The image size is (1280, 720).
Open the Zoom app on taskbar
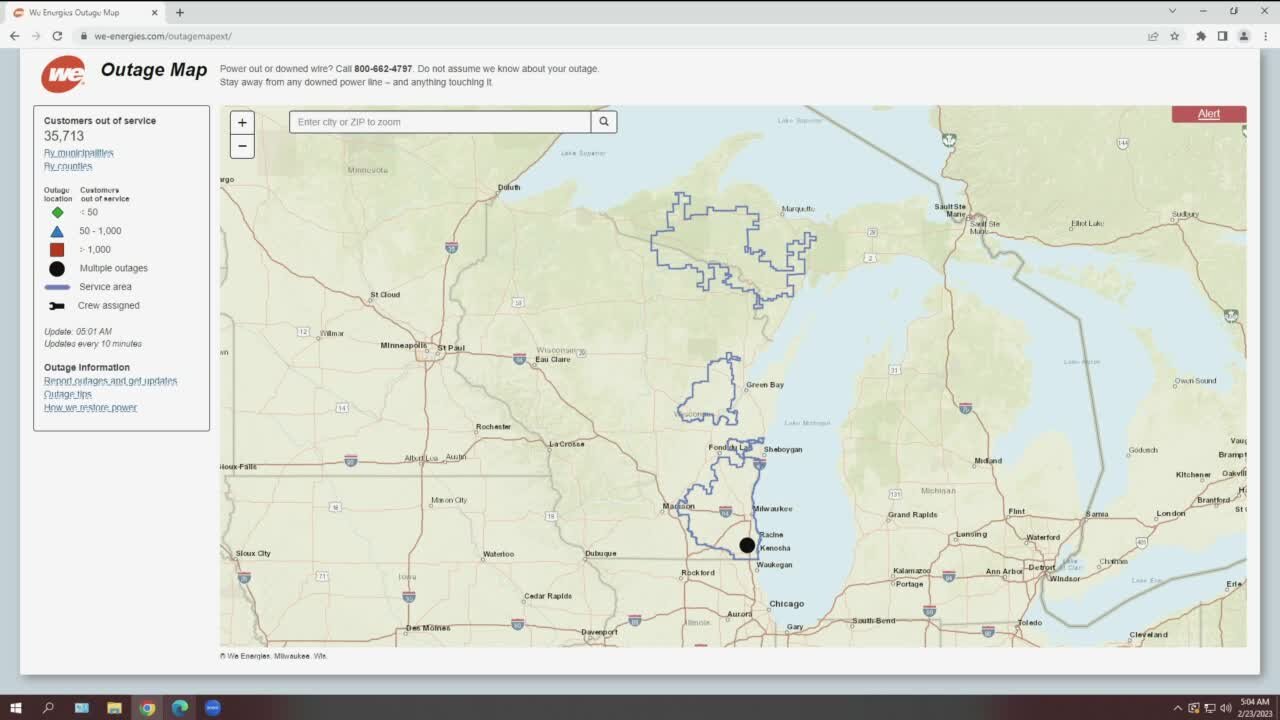pos(212,708)
